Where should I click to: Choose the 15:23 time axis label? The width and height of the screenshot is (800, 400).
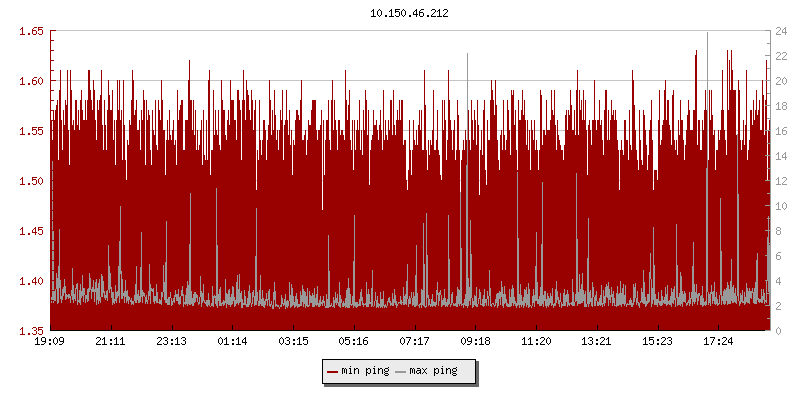(657, 342)
